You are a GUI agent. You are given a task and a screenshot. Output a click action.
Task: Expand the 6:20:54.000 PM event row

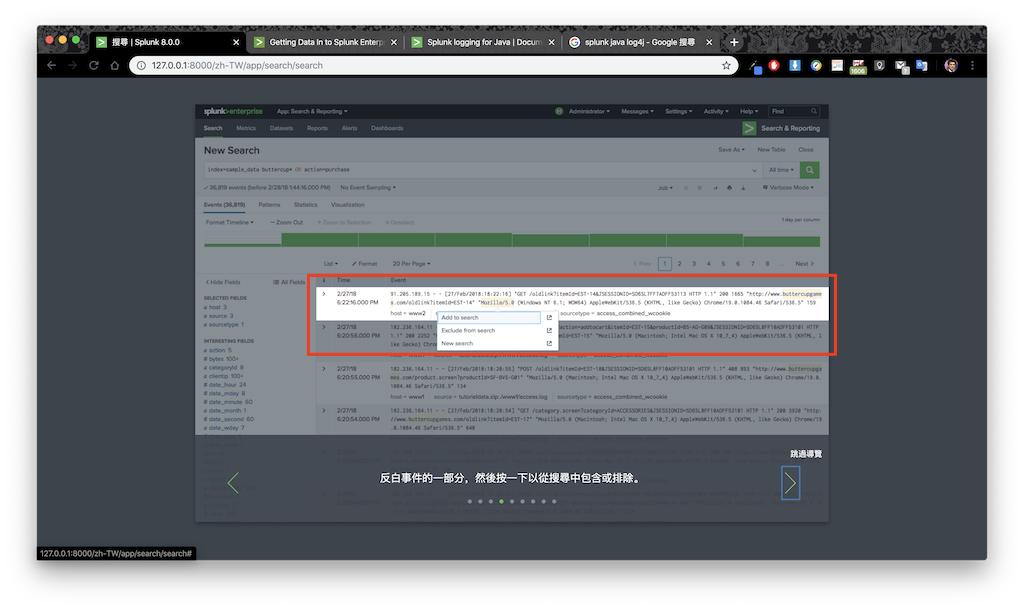(324, 411)
